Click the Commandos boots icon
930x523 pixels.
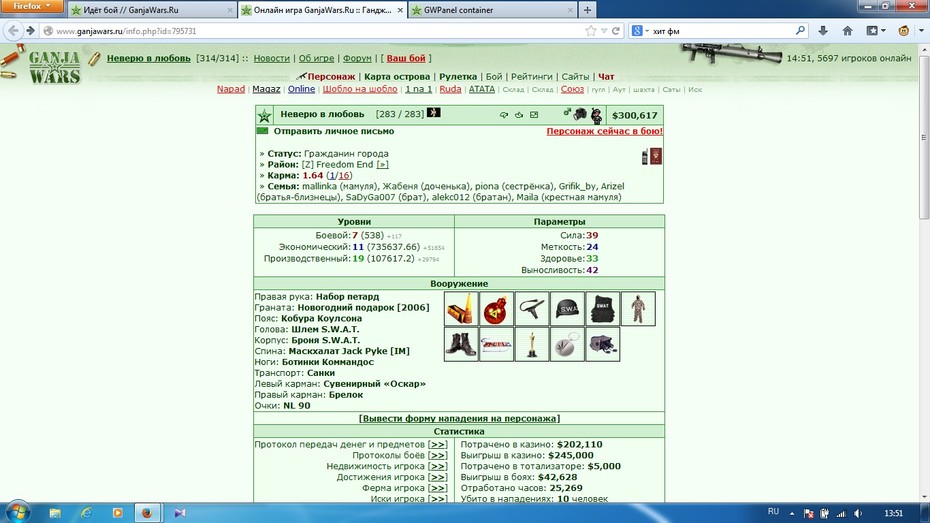click(x=461, y=344)
